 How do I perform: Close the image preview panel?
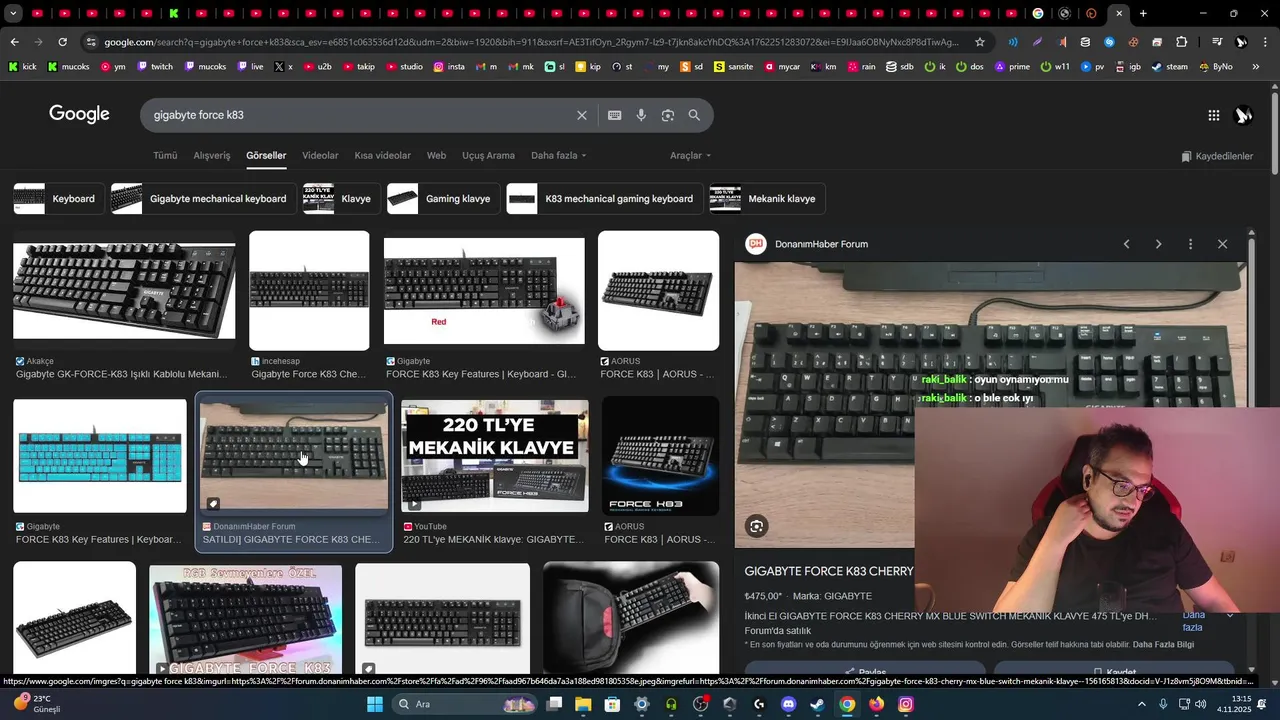1222,244
